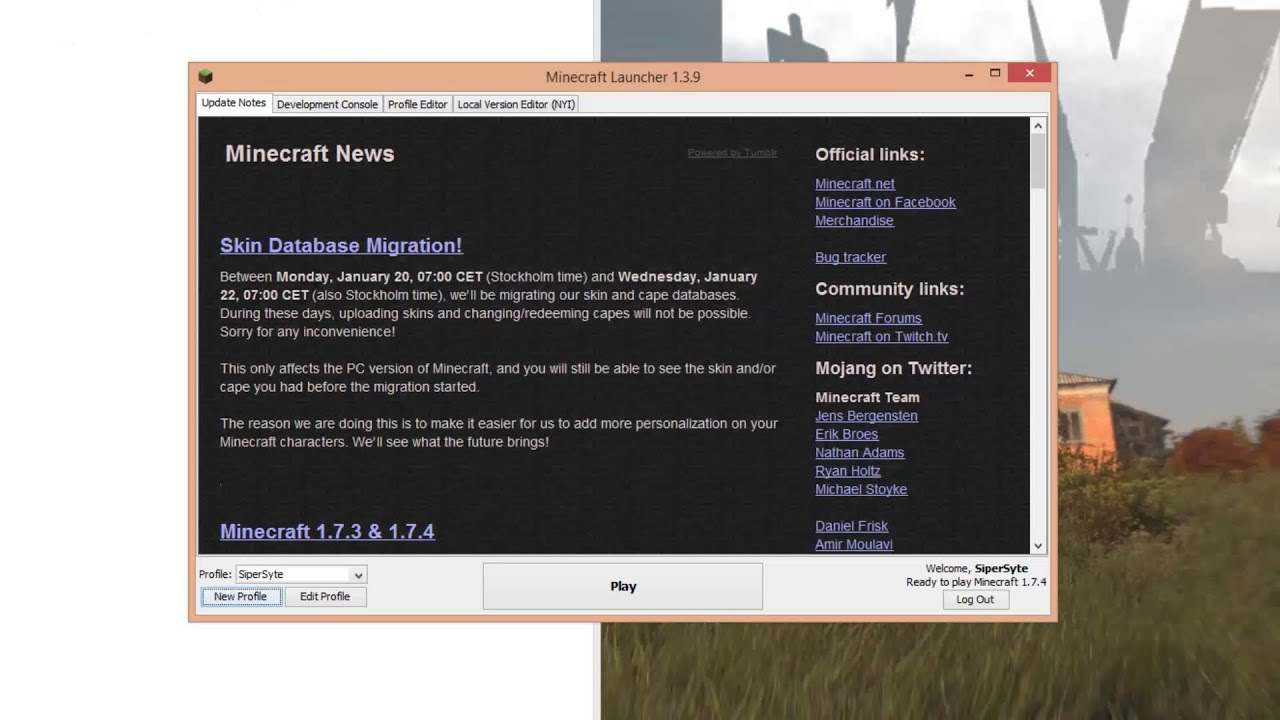The height and width of the screenshot is (720, 1280).
Task: Switch to the Update Notes tab
Action: pos(234,103)
